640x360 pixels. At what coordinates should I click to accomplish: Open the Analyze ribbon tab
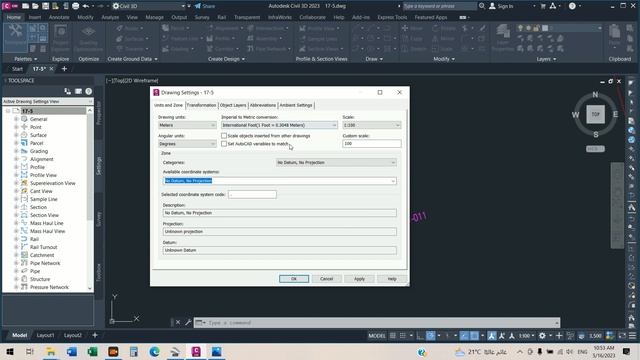(110, 18)
